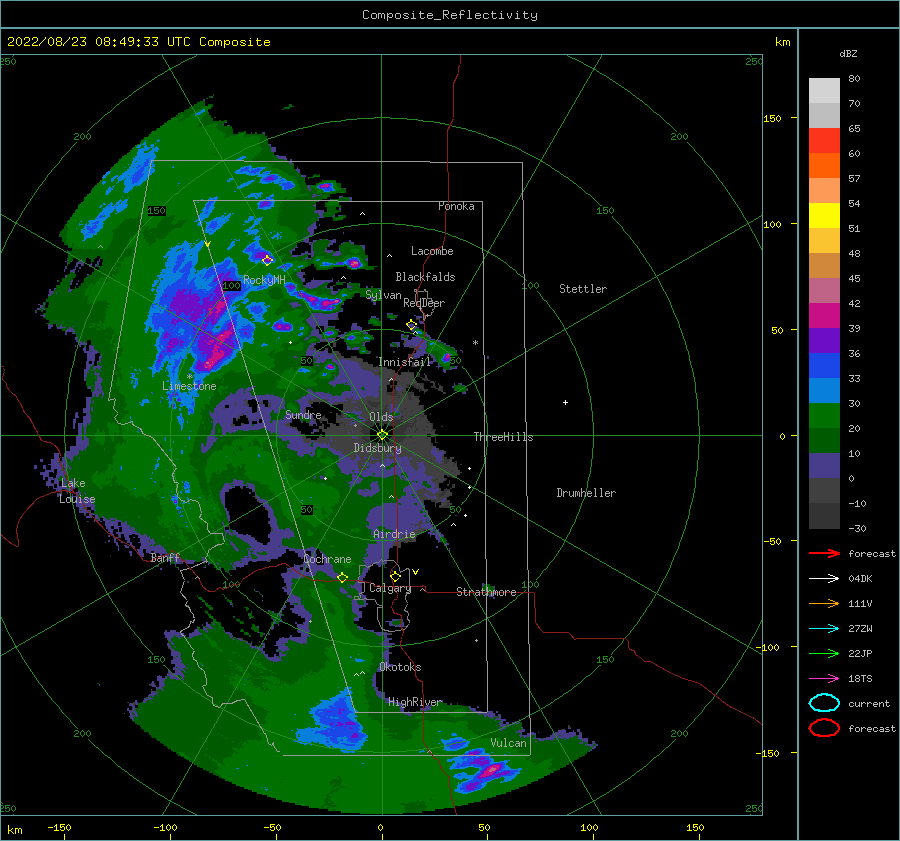
Task: Click the yellow 54 dBZ legend swatch
Action: (824, 215)
